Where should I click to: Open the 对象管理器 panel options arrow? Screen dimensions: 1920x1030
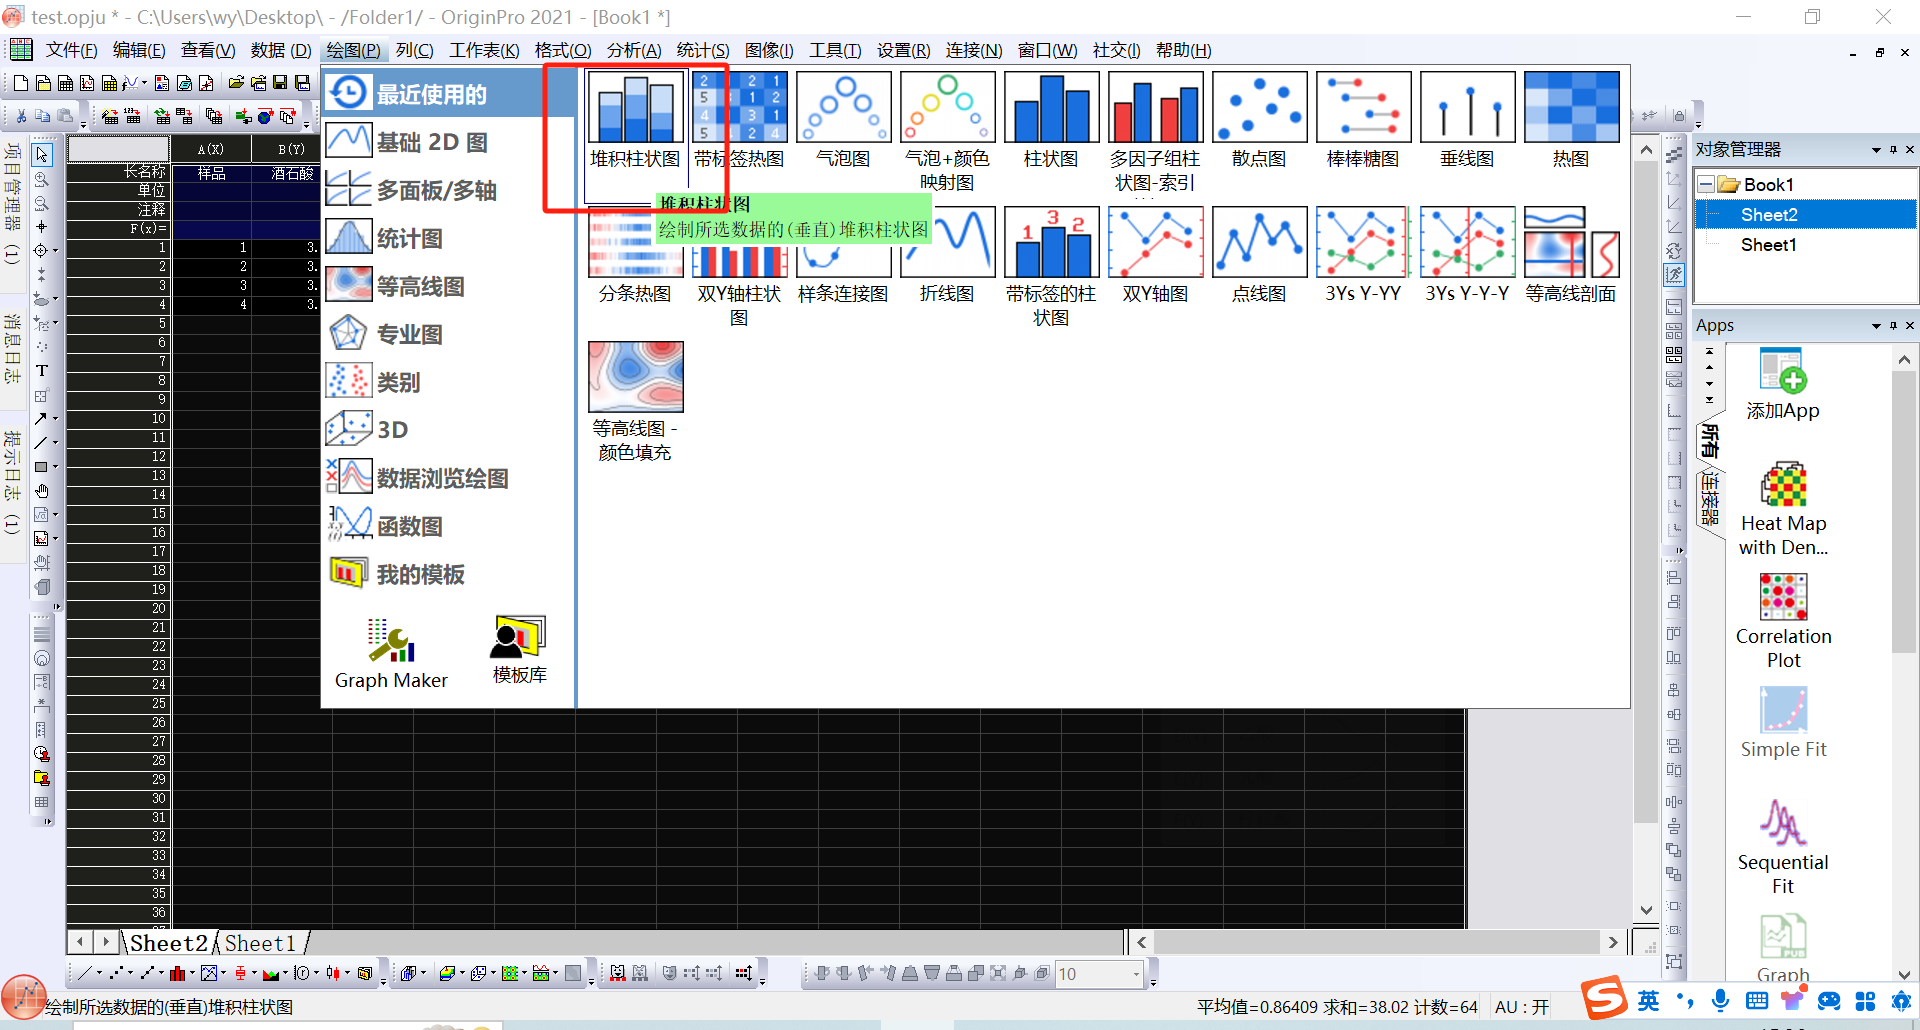point(1876,150)
